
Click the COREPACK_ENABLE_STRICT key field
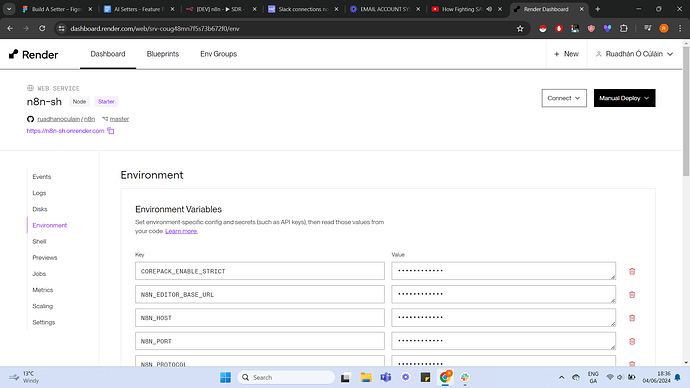coord(260,271)
